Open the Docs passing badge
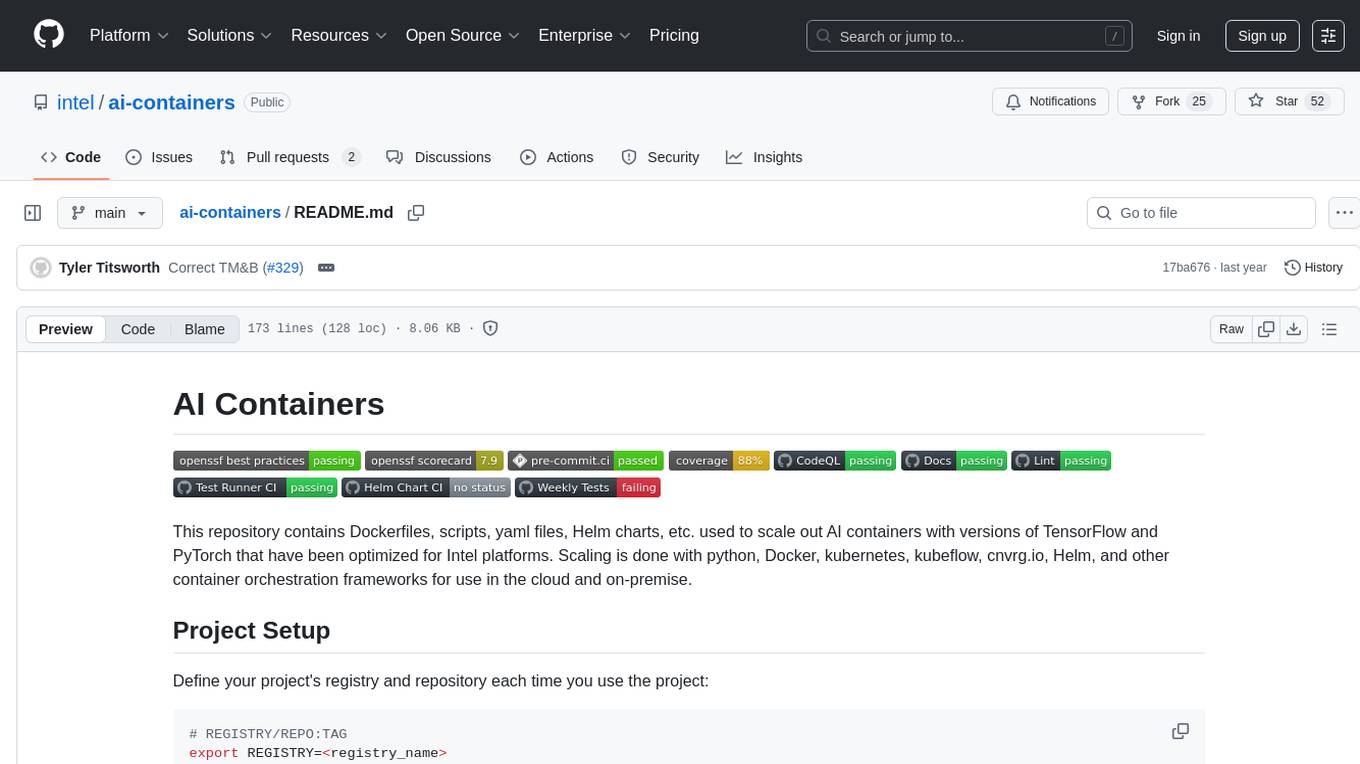Image resolution: width=1360 pixels, height=764 pixels. pyautogui.click(x=954, y=461)
